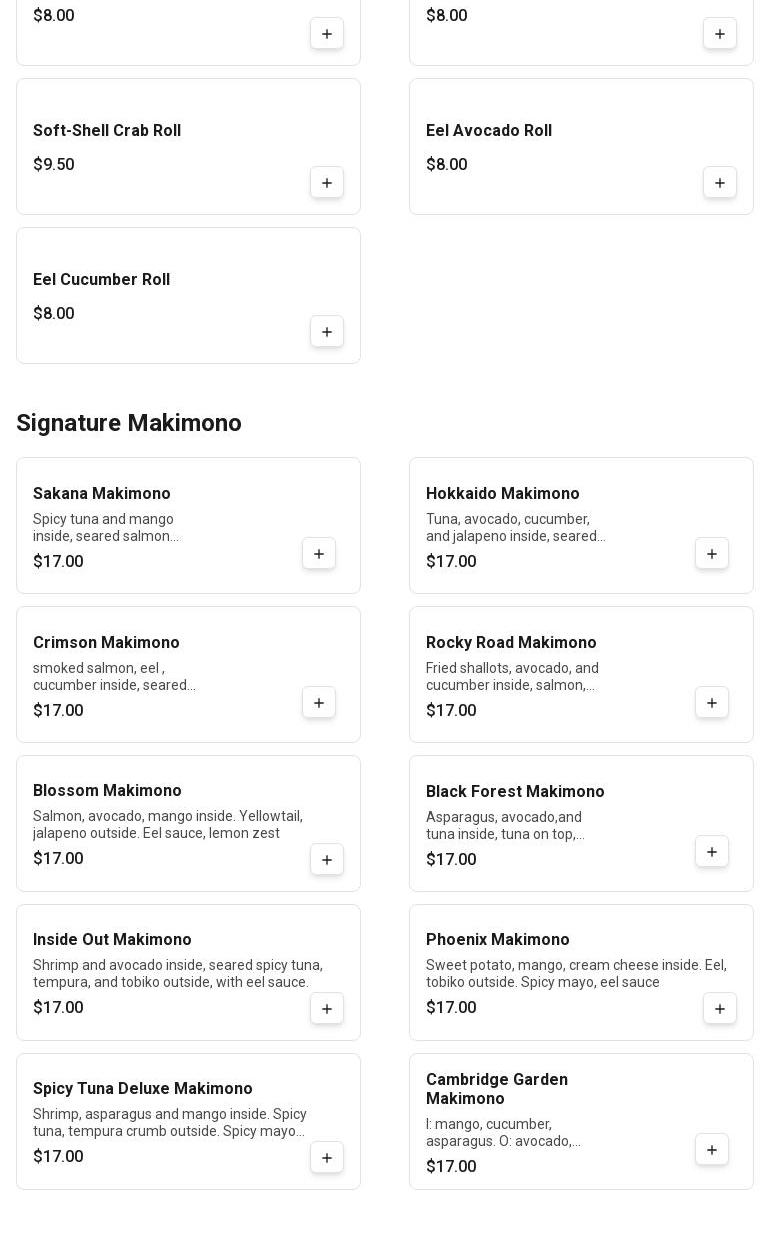View Rocky Road Makimono description text

point(512,677)
